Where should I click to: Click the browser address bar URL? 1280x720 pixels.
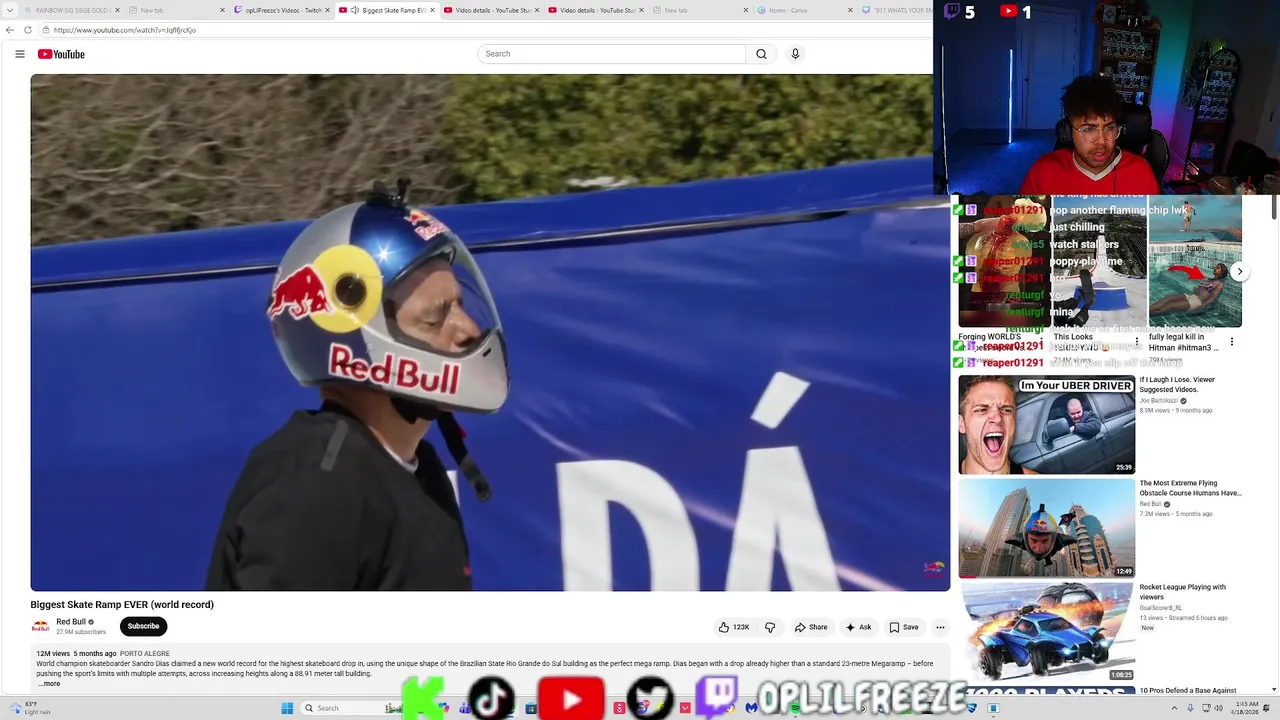point(125,30)
